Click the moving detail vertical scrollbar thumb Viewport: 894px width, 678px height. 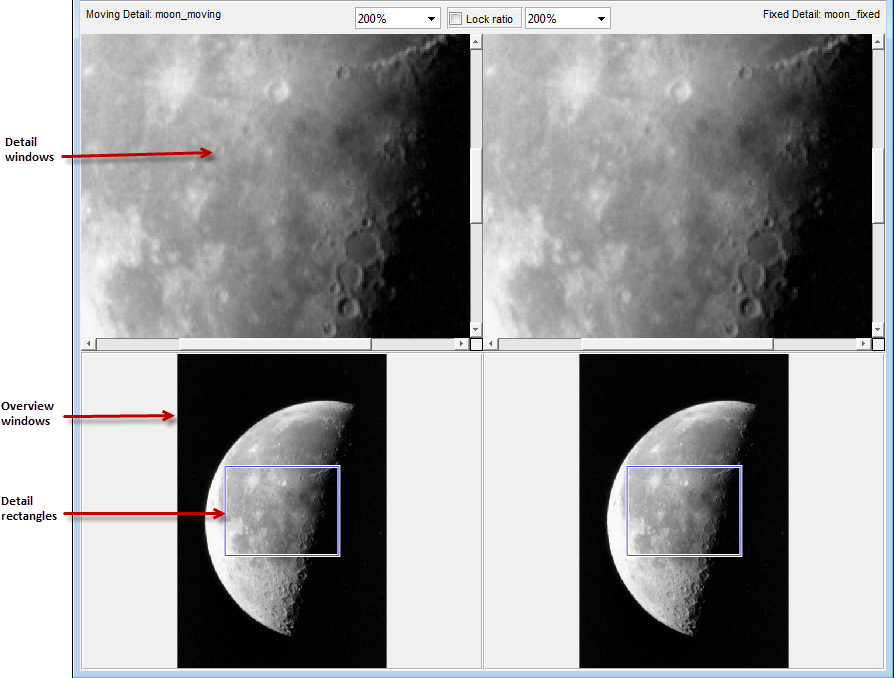pyautogui.click(x=476, y=185)
